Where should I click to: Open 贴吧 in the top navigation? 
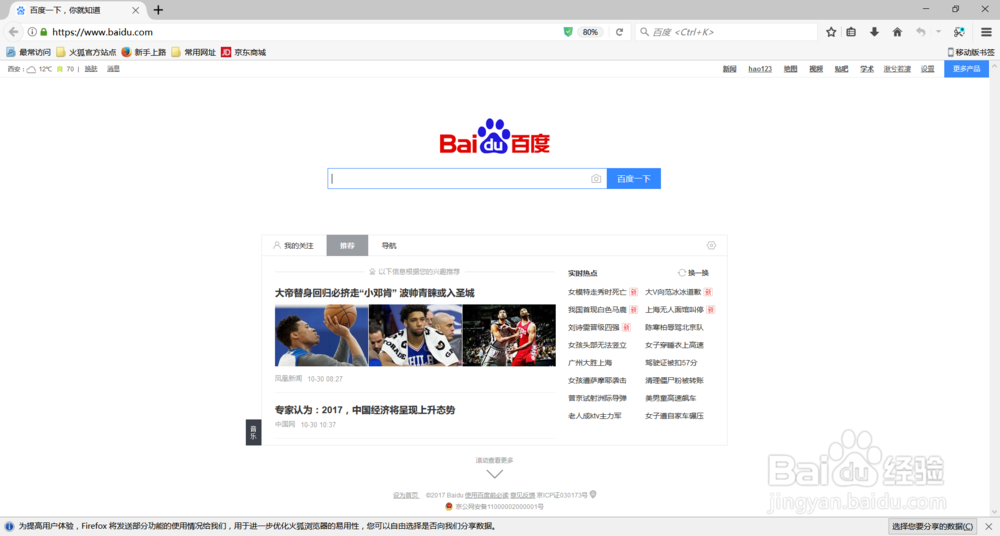(841, 69)
